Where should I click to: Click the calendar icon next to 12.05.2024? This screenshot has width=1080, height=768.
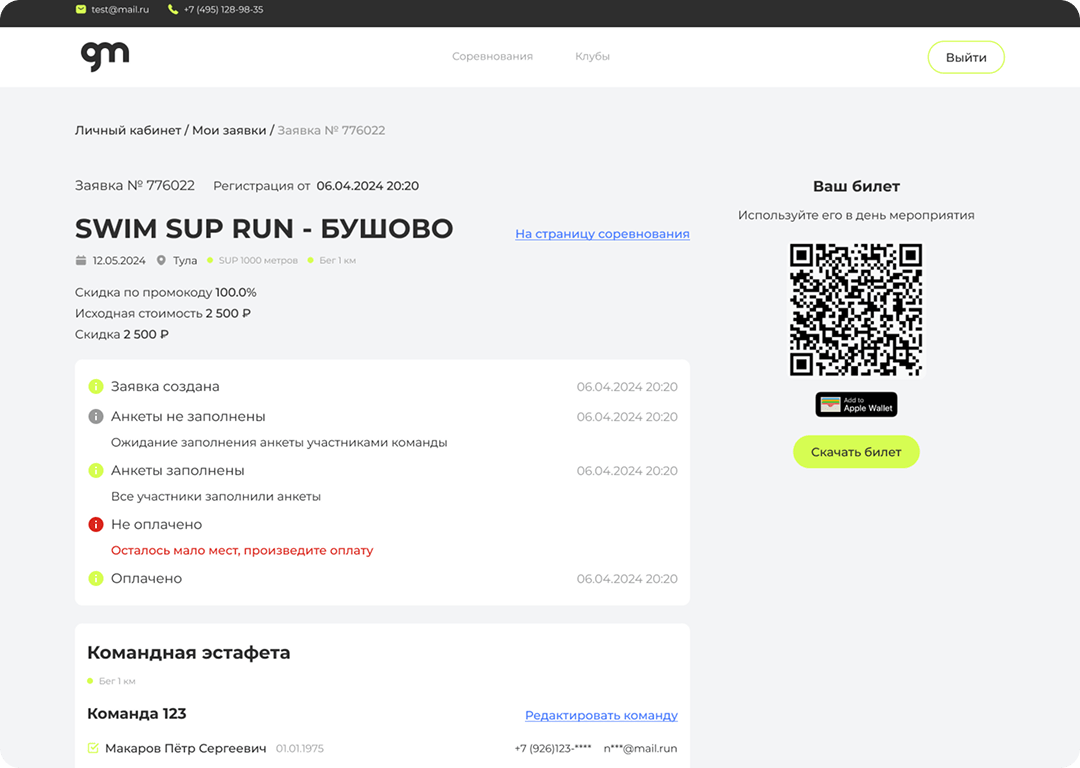pyautogui.click(x=81, y=261)
